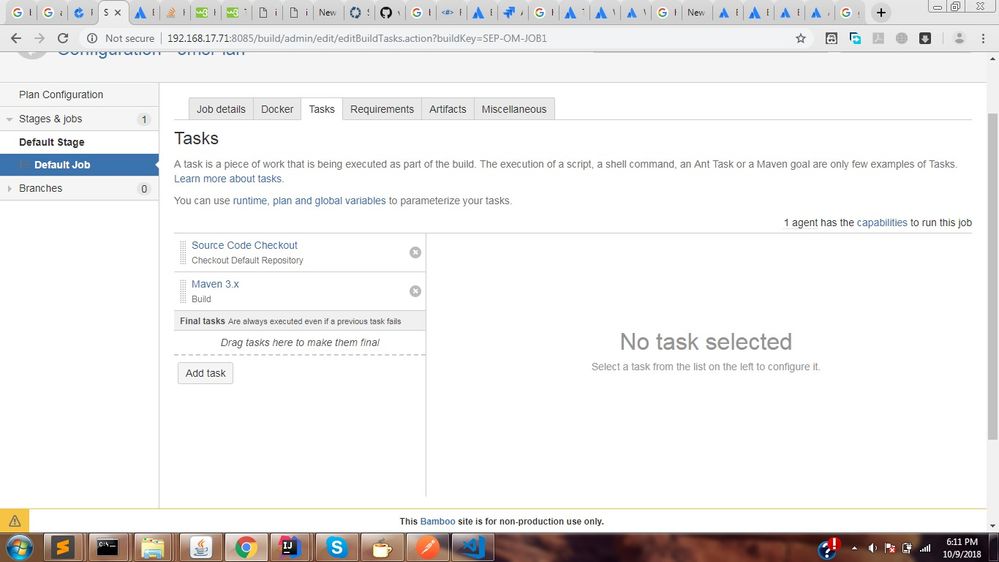This screenshot has width=999, height=562.
Task: Click the volume speaker tray icon
Action: click(x=872, y=548)
